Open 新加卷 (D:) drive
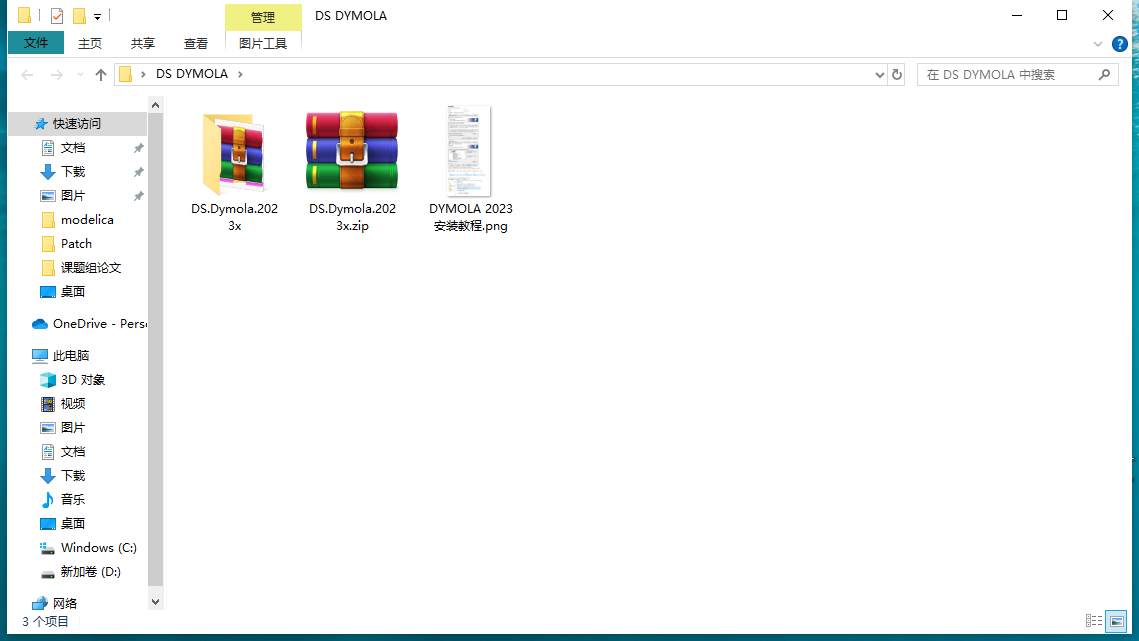This screenshot has width=1139, height=641. (90, 572)
